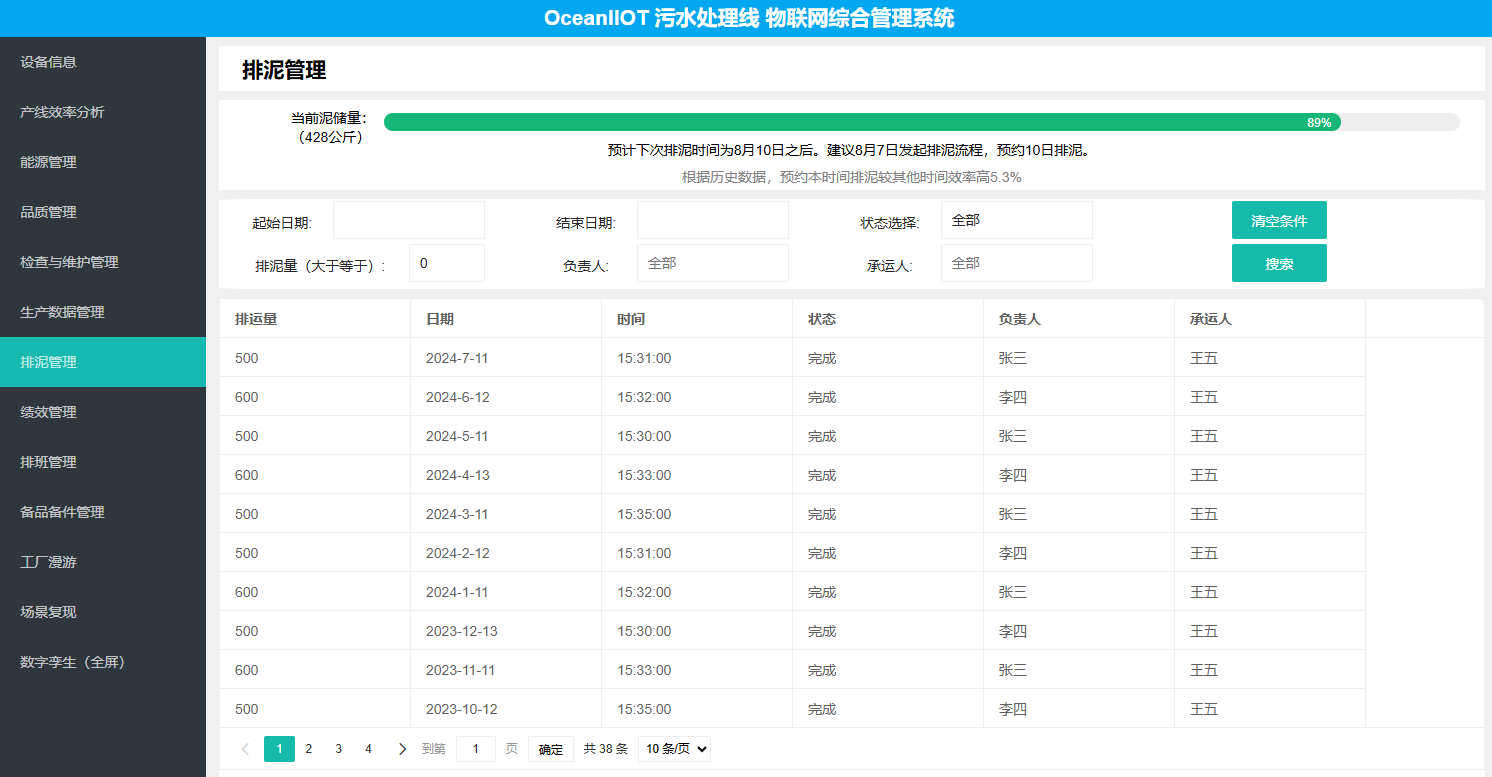1492x777 pixels.
Task: Focus the 排泥量 minimum input
Action: 447,263
